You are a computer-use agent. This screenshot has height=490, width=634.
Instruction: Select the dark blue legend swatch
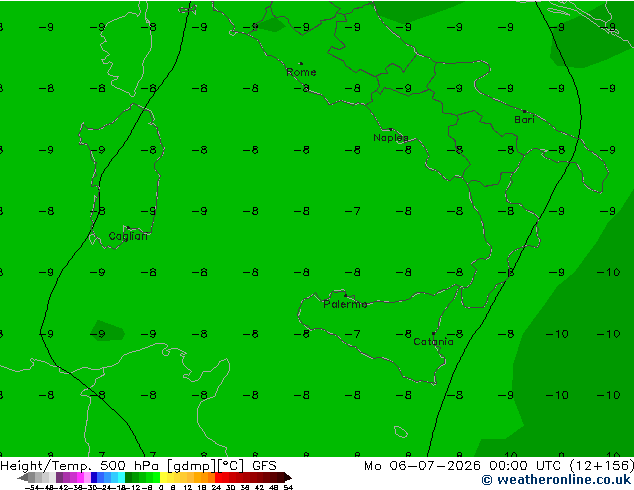(94, 477)
